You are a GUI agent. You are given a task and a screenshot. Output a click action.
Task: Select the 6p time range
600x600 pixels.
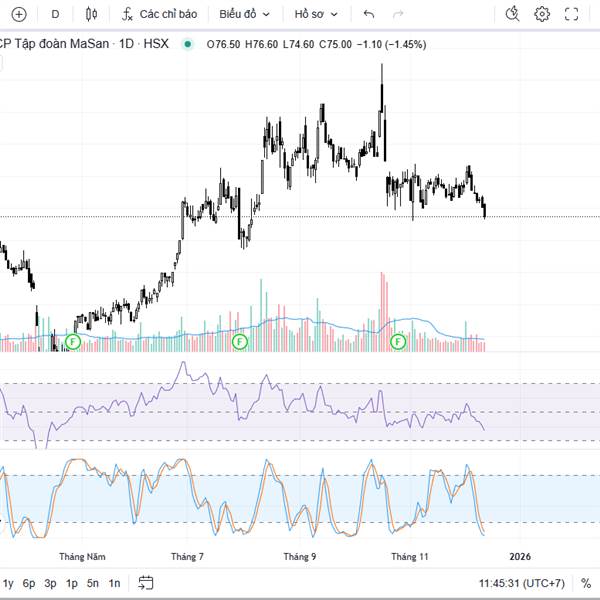pyautogui.click(x=29, y=583)
